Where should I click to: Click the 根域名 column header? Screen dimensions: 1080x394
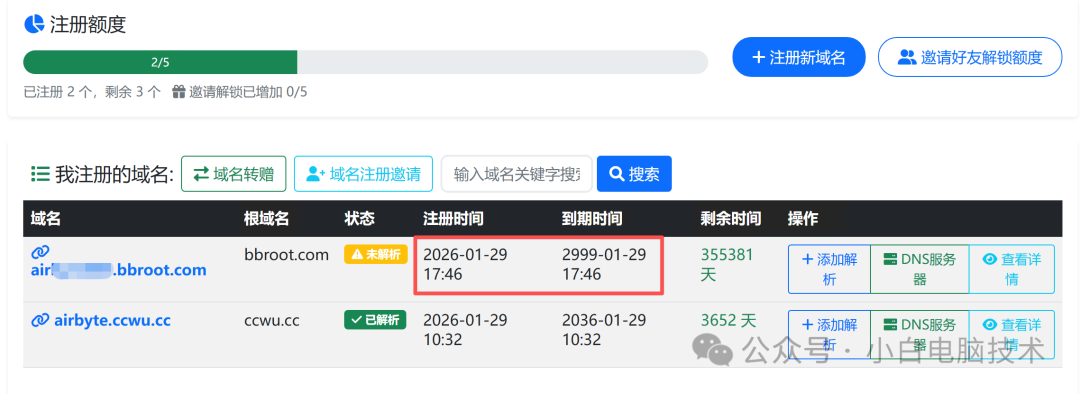(267, 219)
